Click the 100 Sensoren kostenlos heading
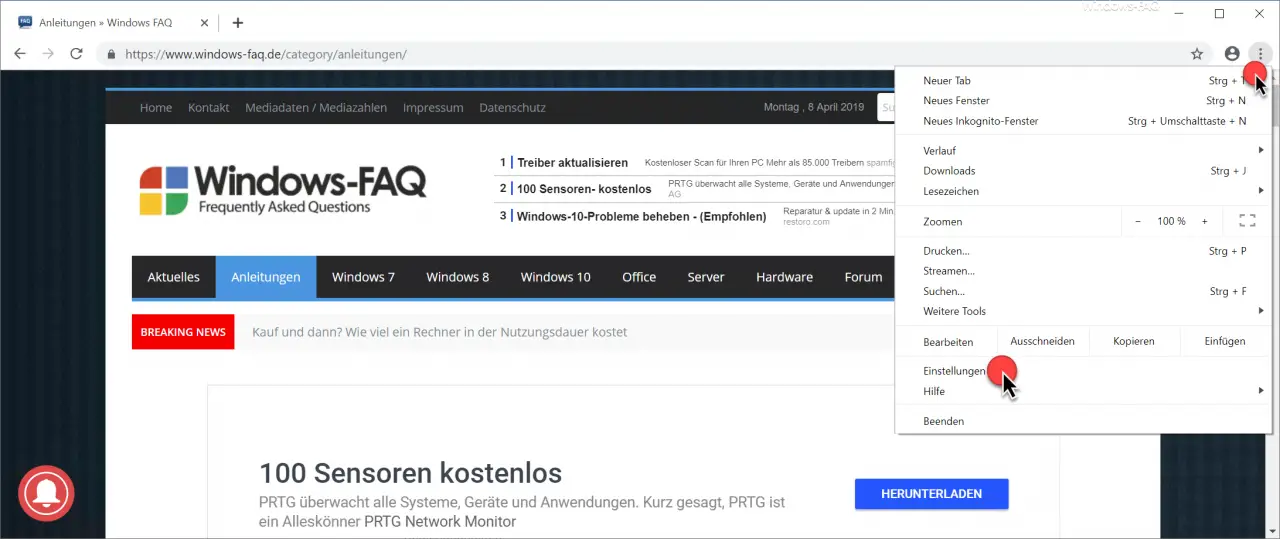The width and height of the screenshot is (1280, 539). (410, 472)
